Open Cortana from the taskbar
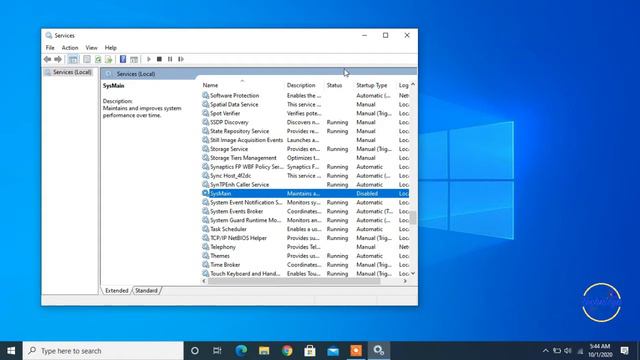Image resolution: width=640 pixels, height=360 pixels. pyautogui.click(x=195, y=351)
